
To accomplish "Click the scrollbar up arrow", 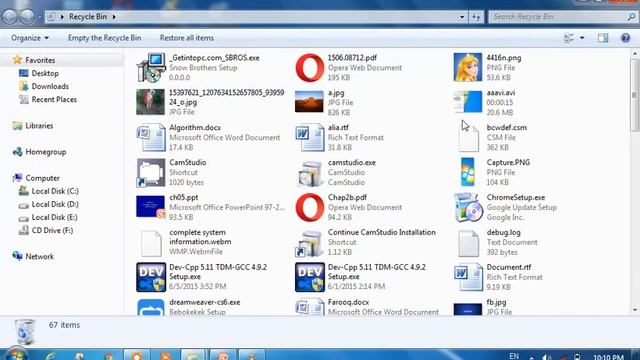I will (635, 53).
